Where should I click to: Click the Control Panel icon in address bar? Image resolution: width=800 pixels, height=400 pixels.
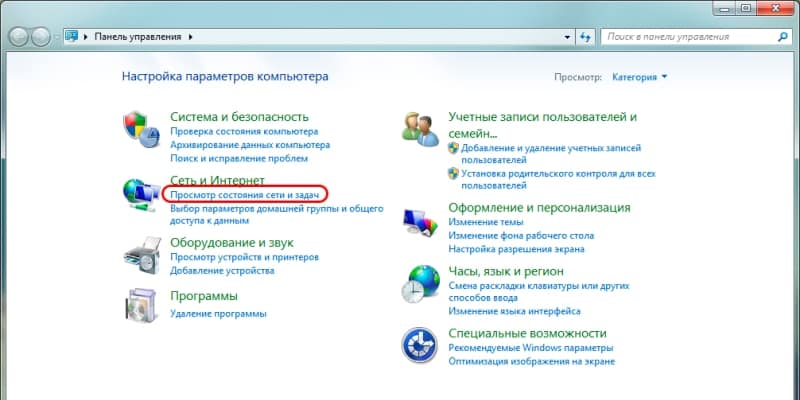coord(71,37)
